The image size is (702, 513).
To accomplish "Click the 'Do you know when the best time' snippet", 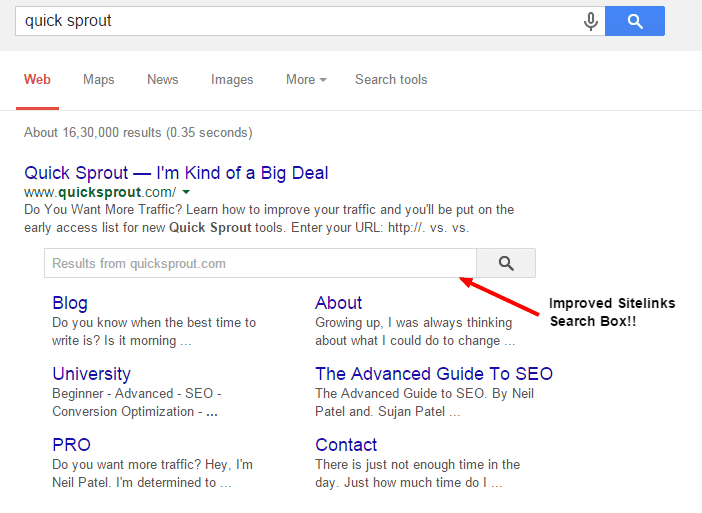I will click(154, 331).
